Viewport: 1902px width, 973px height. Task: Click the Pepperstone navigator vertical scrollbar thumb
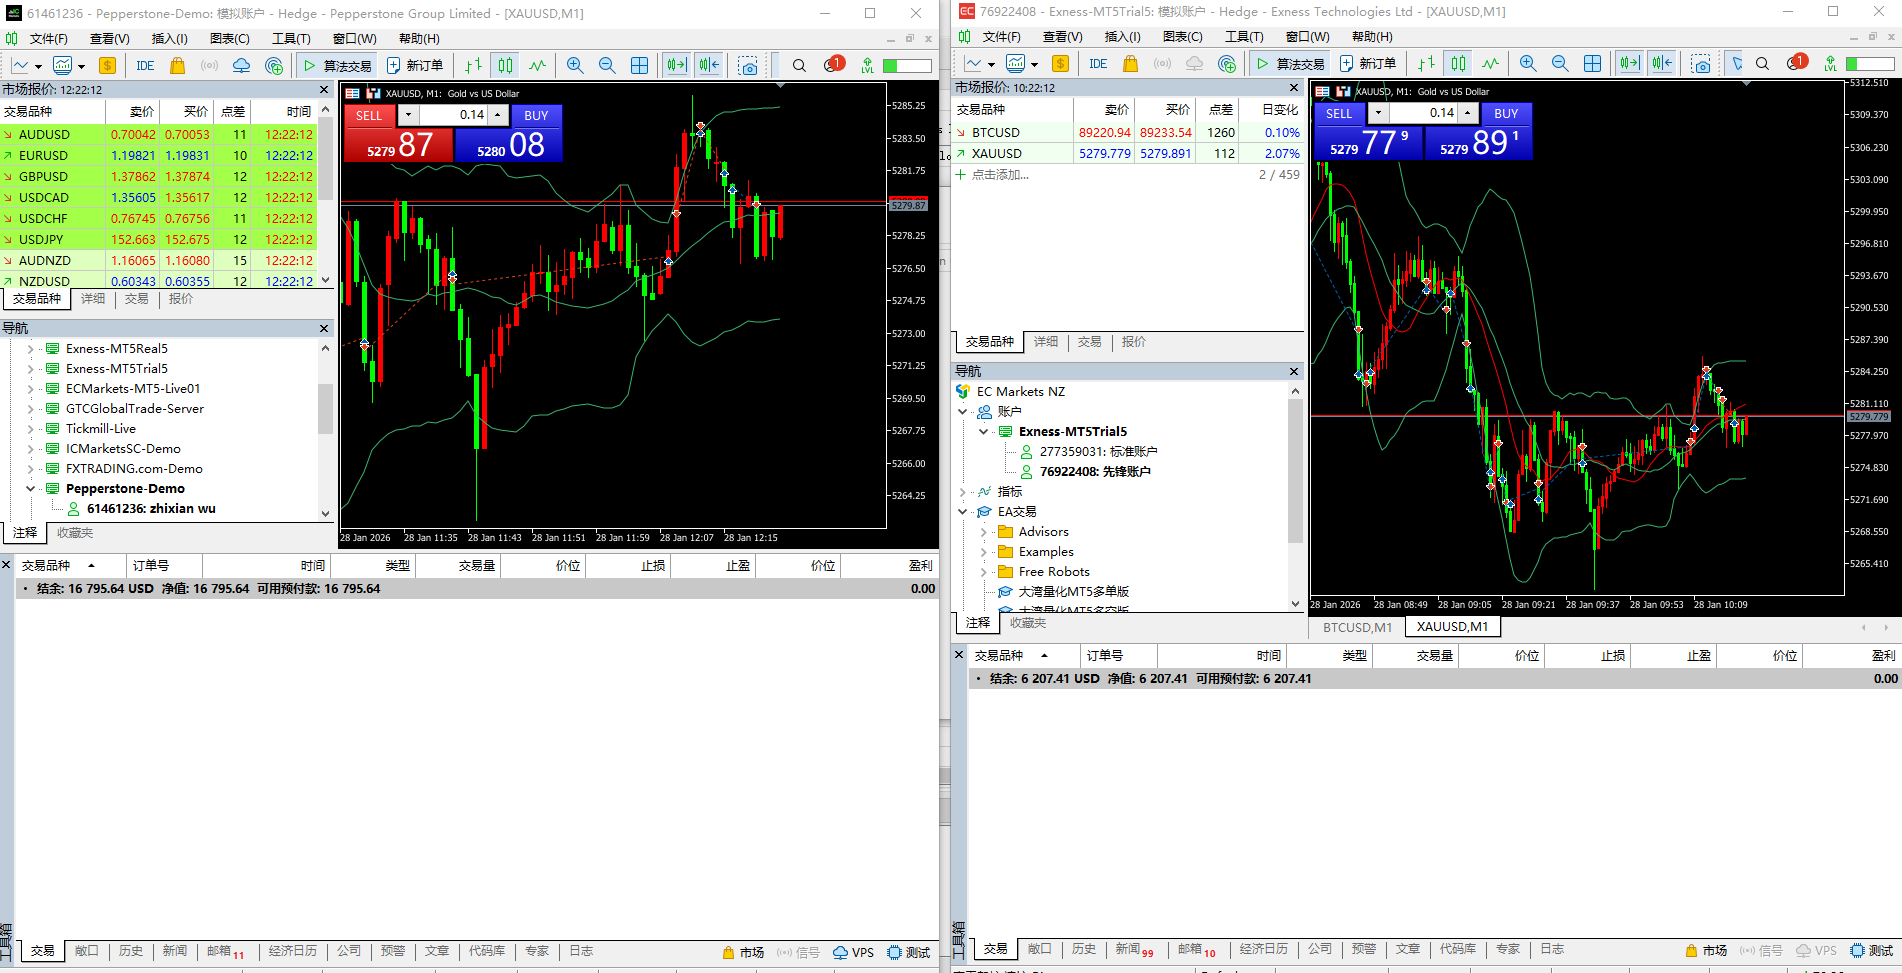[x=325, y=408]
